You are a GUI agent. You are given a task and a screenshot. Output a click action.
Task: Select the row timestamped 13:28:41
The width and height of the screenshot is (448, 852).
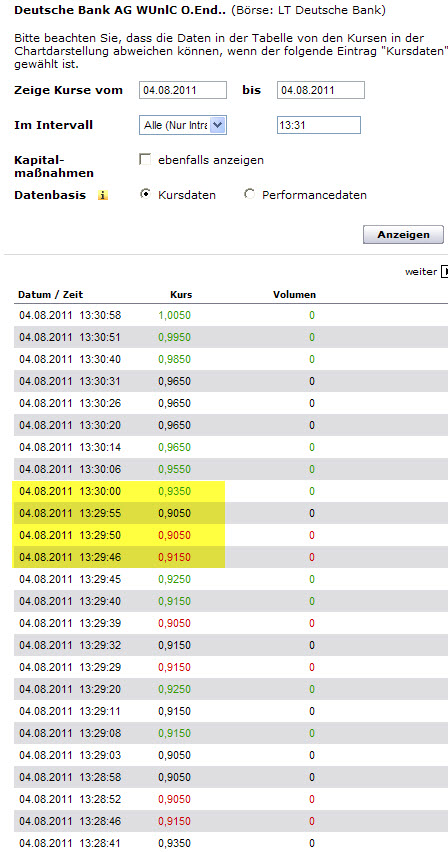[231, 843]
